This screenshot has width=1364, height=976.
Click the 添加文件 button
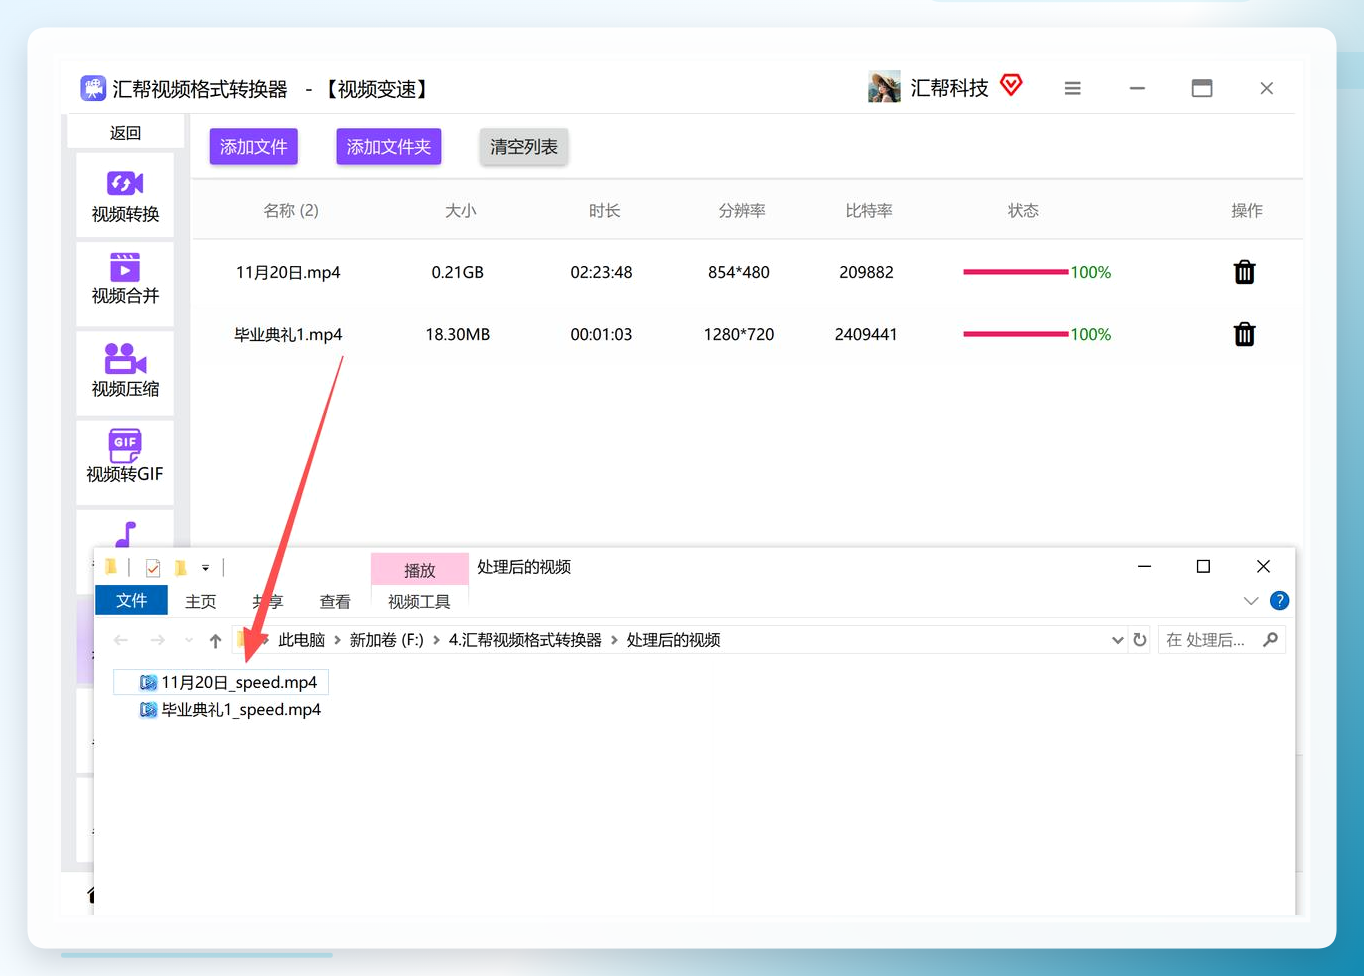click(253, 147)
